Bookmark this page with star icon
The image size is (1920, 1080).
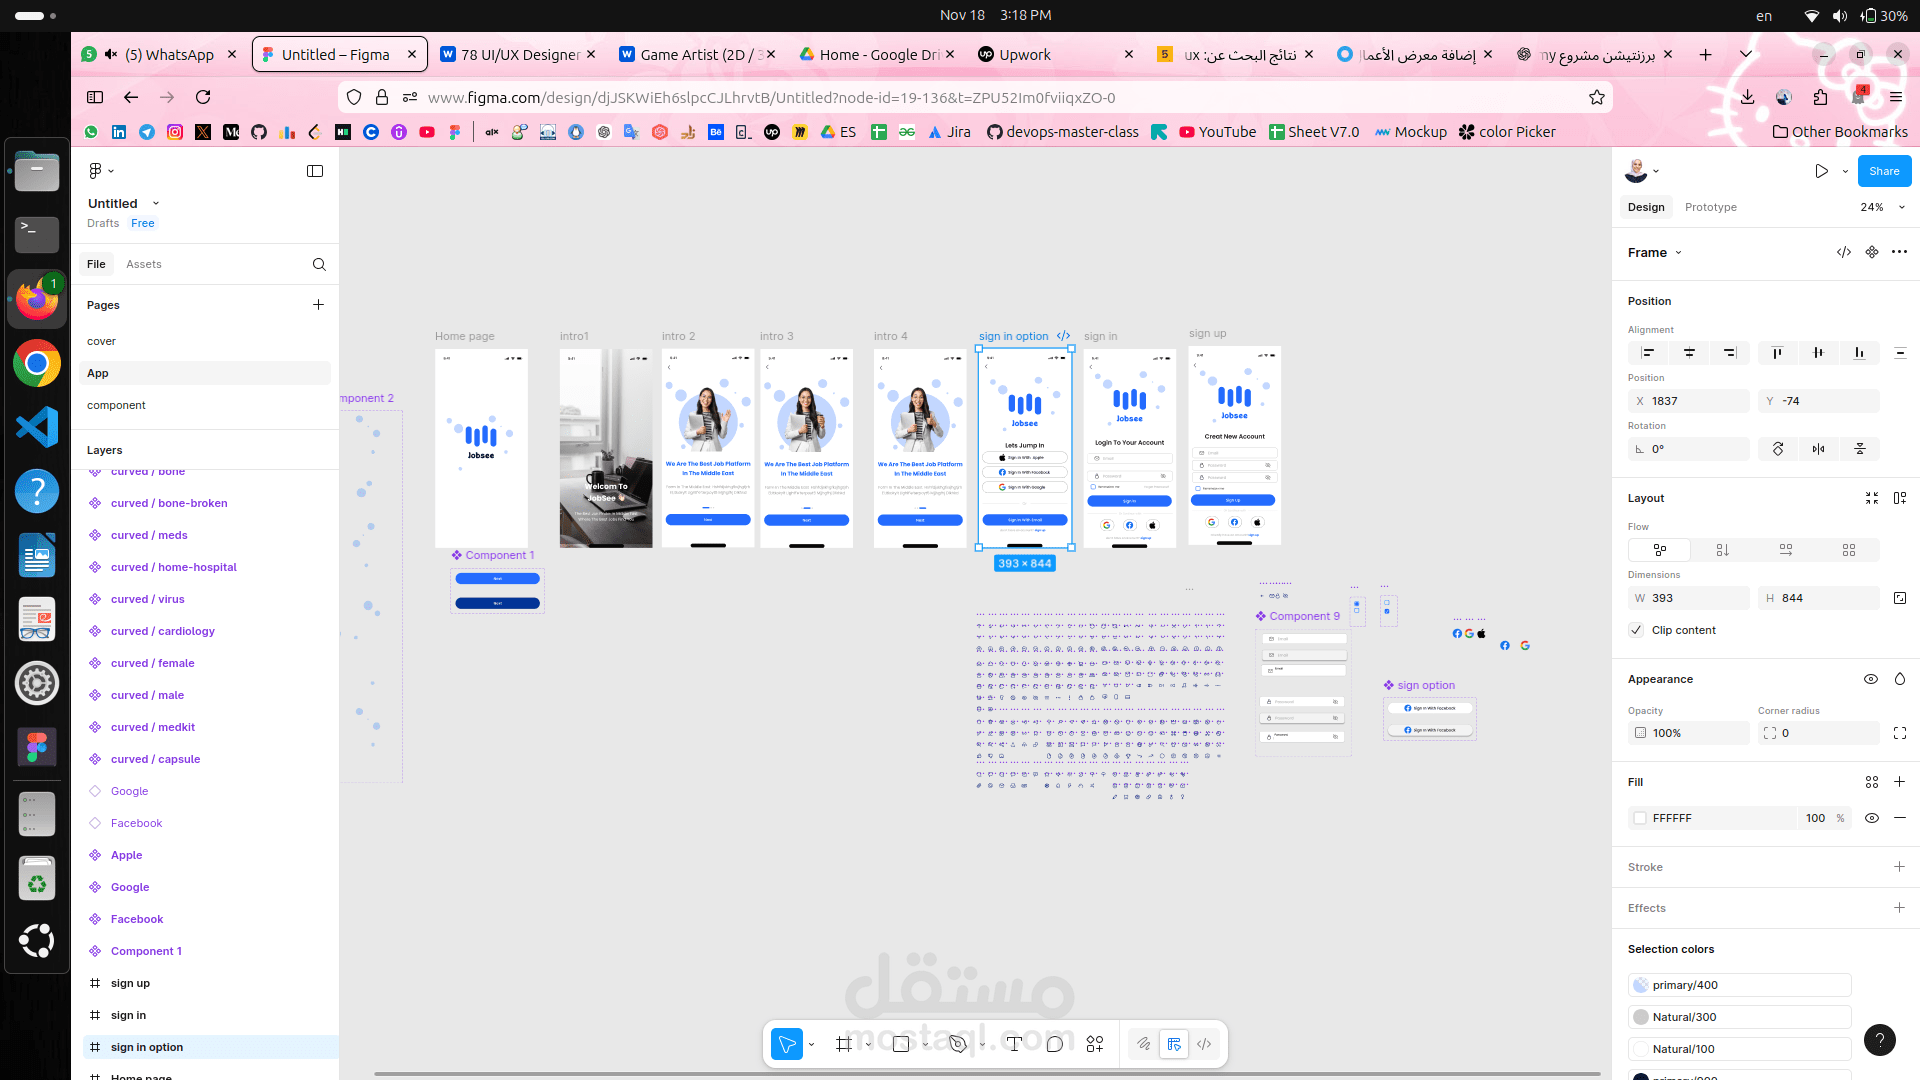click(x=1597, y=97)
